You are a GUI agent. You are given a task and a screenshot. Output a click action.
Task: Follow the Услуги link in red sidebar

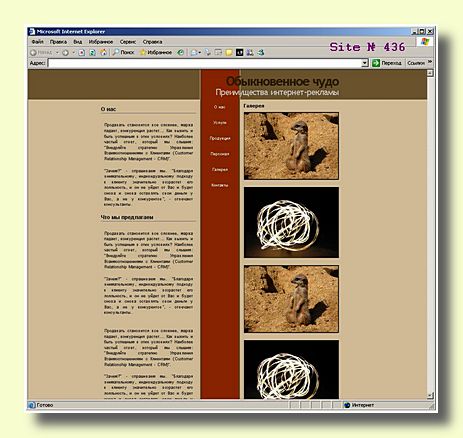(x=220, y=123)
